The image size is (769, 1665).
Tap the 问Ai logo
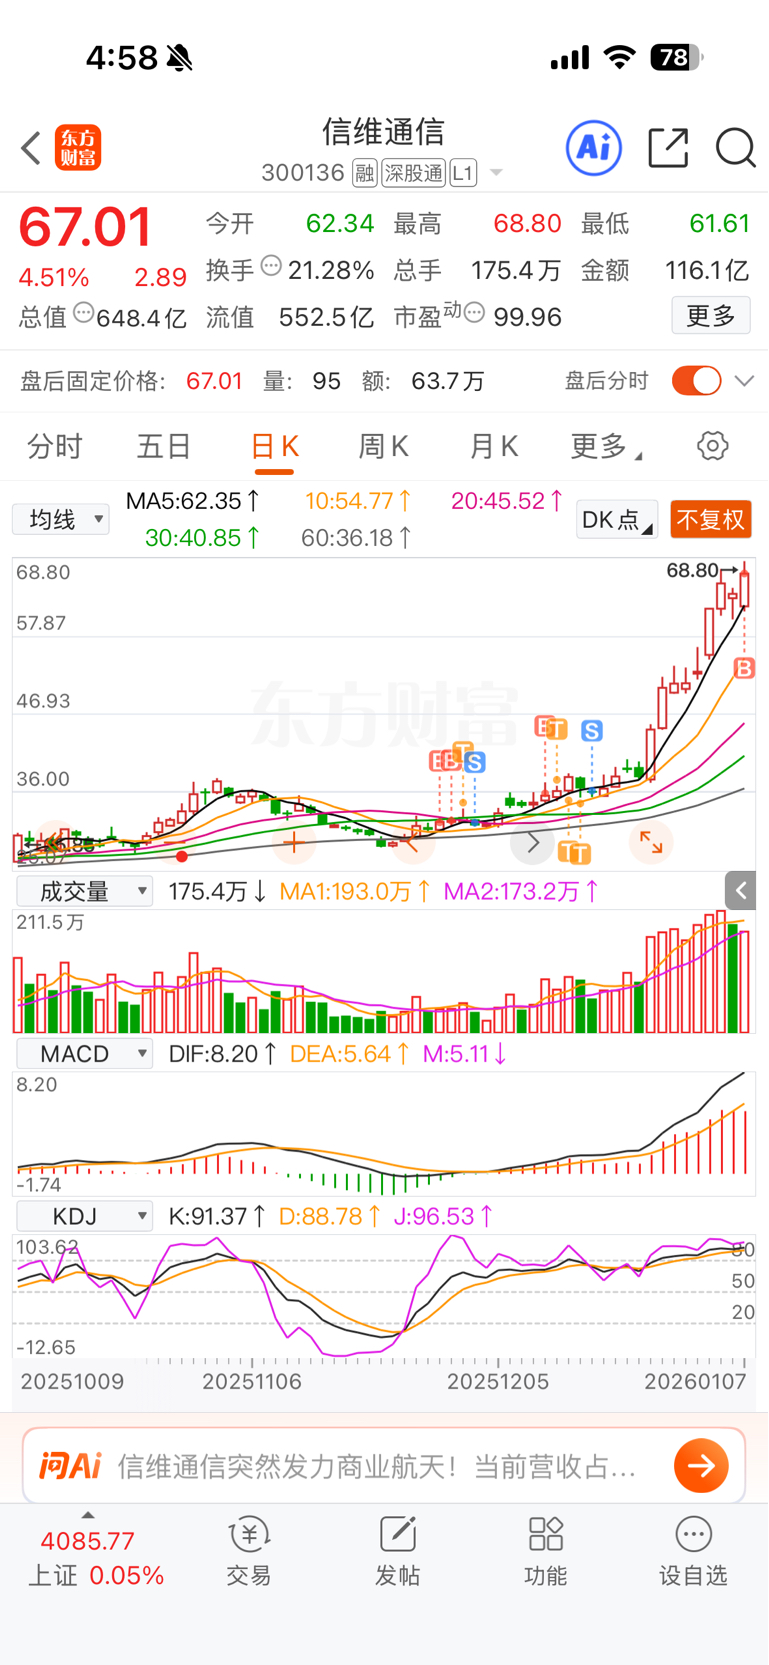coord(70,1466)
